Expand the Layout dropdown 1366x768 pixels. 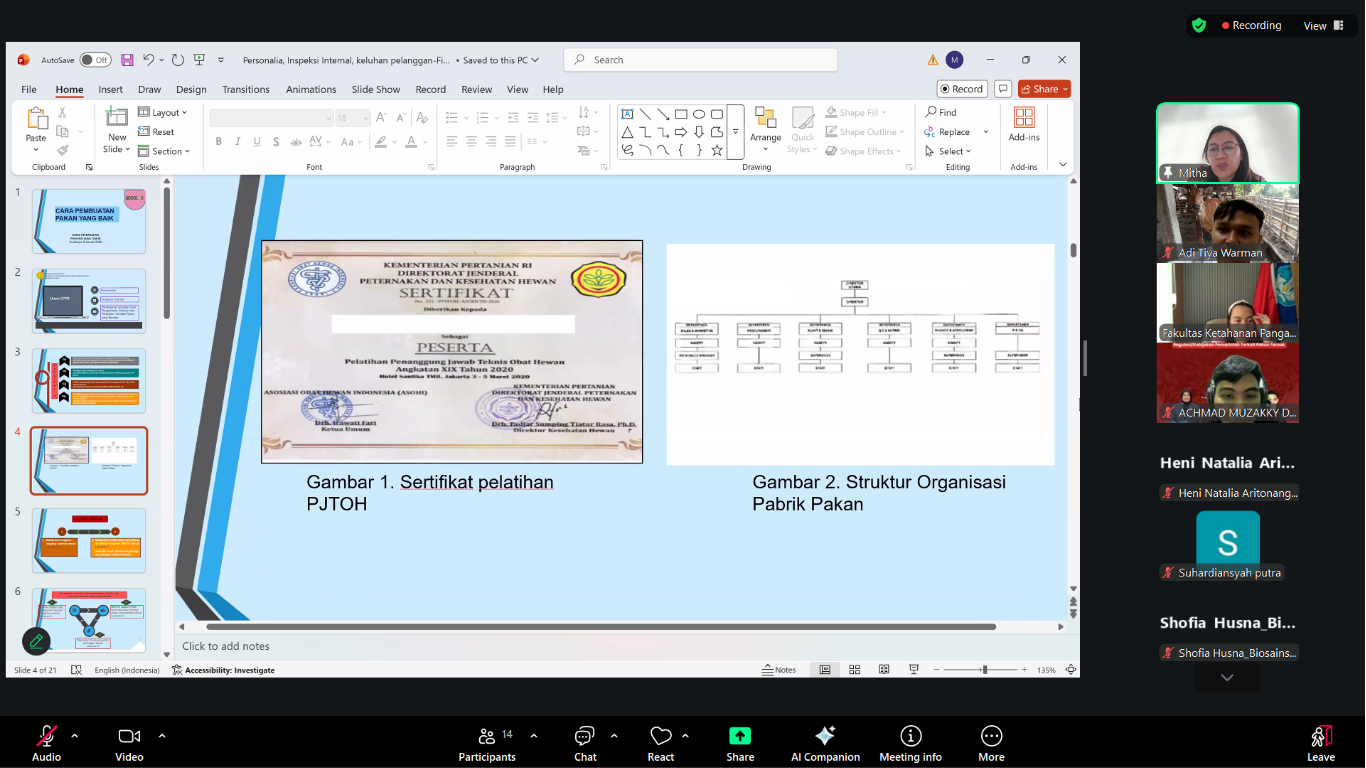163,113
